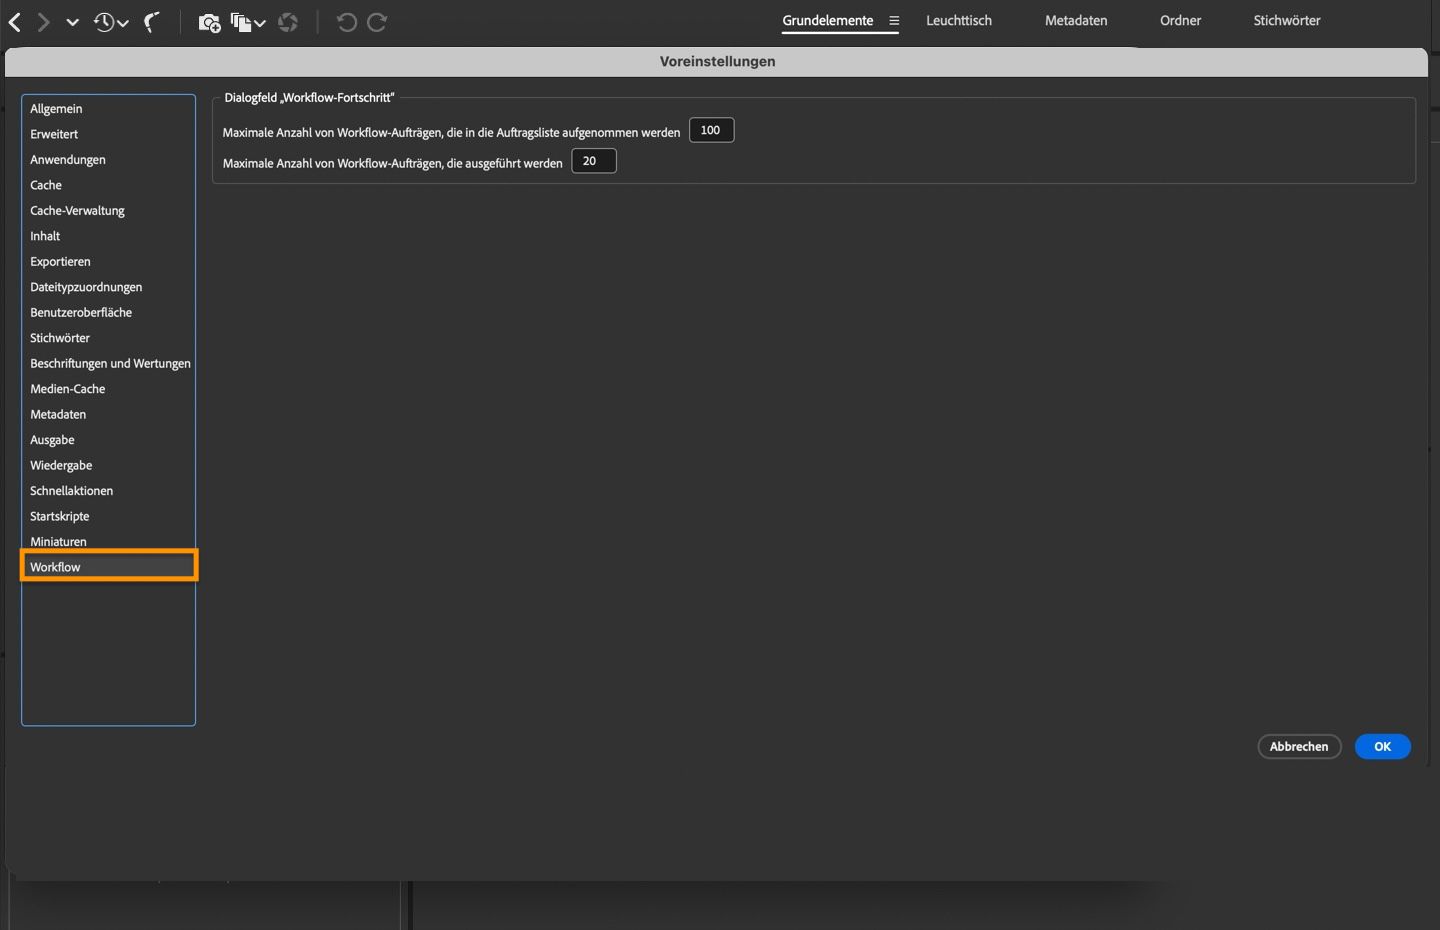
Task: Select Workflow preferences category
Action: point(108,567)
